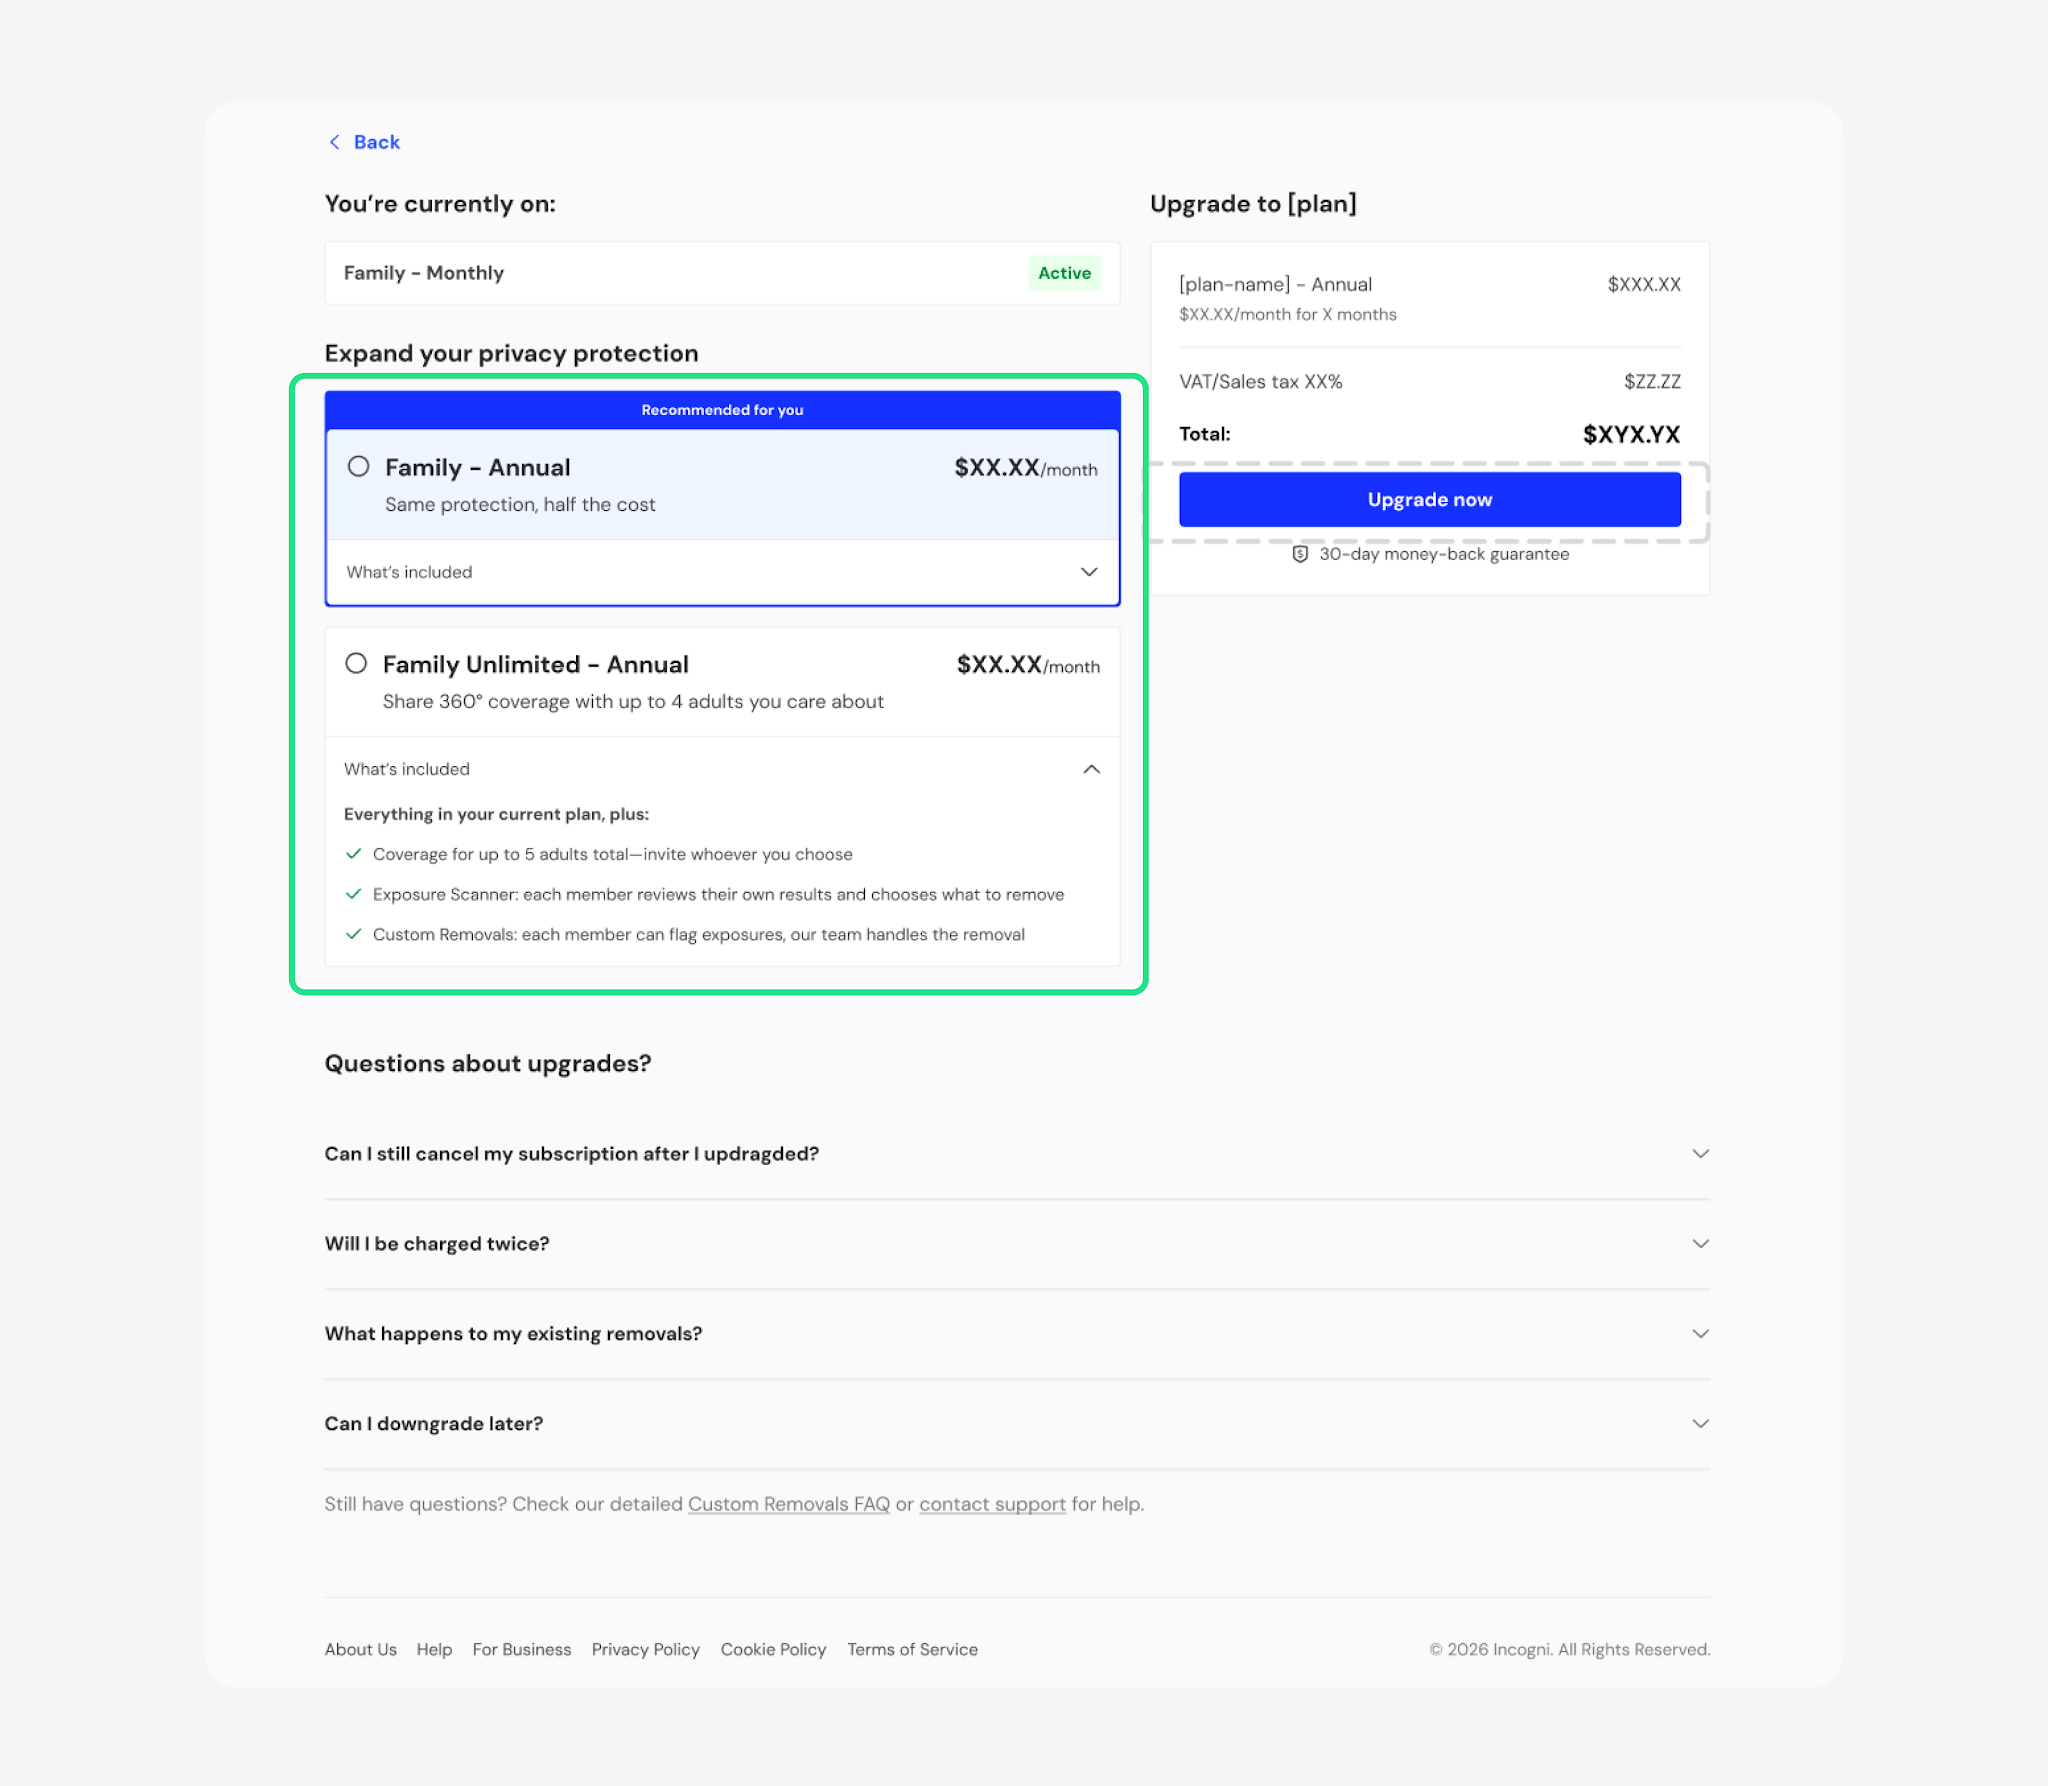Select the Family – Annual plan radio button
2048x1786 pixels.
pyautogui.click(x=358, y=466)
